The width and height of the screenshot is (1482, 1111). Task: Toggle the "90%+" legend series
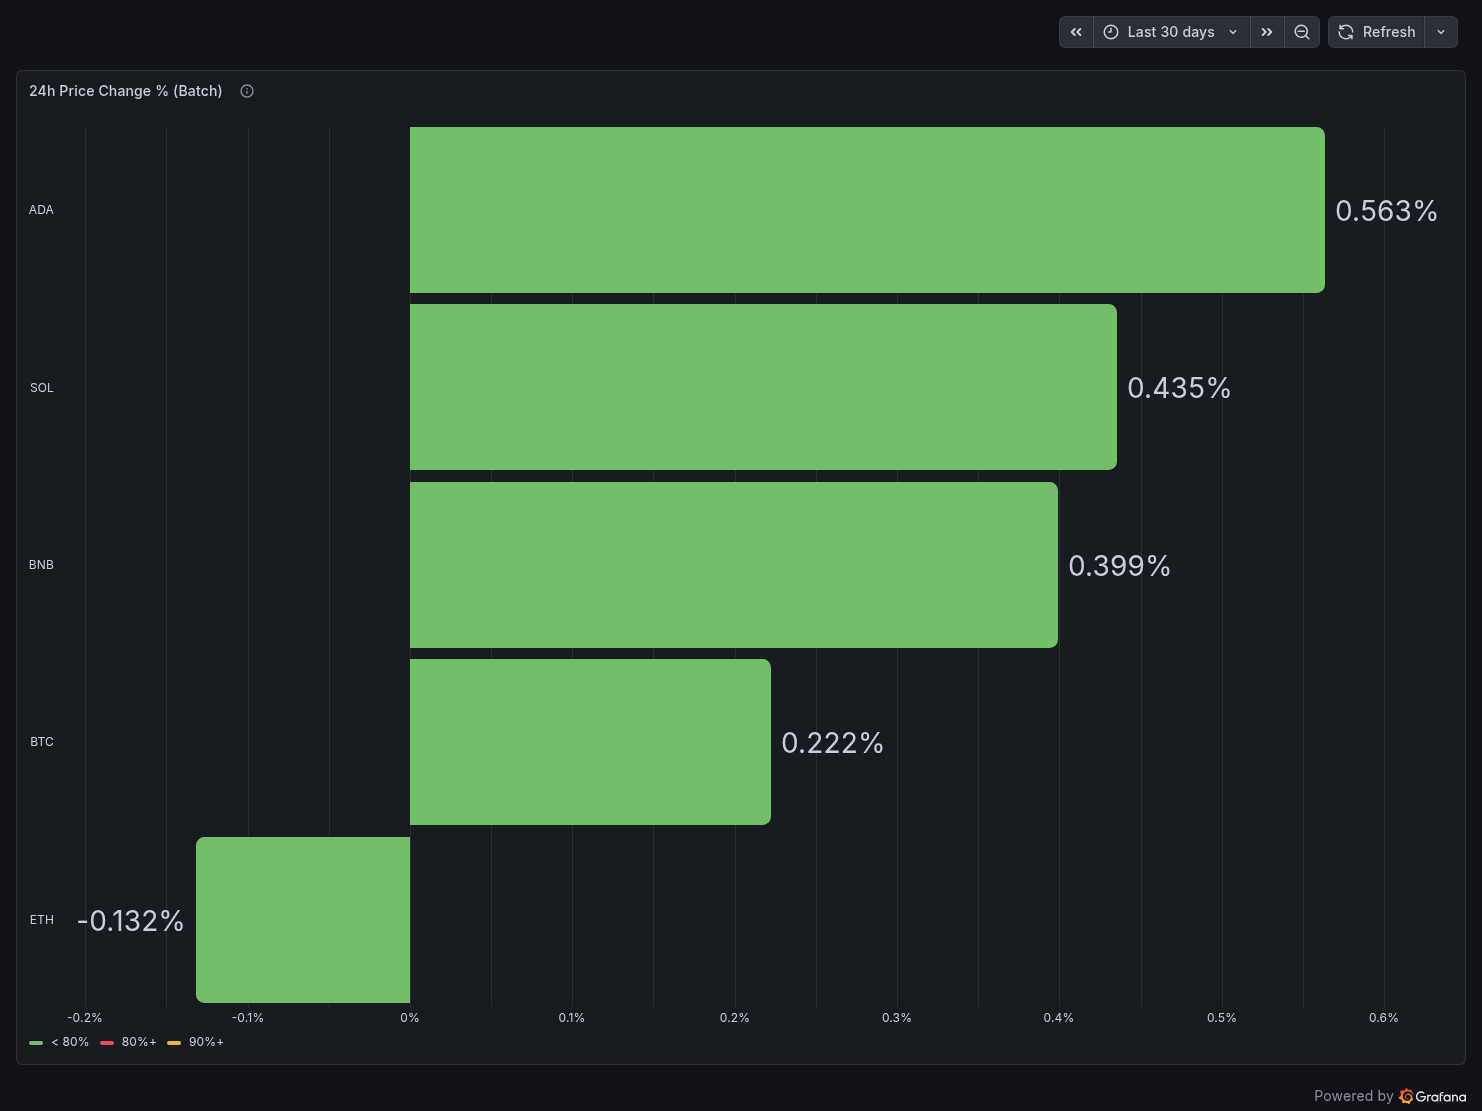206,1042
